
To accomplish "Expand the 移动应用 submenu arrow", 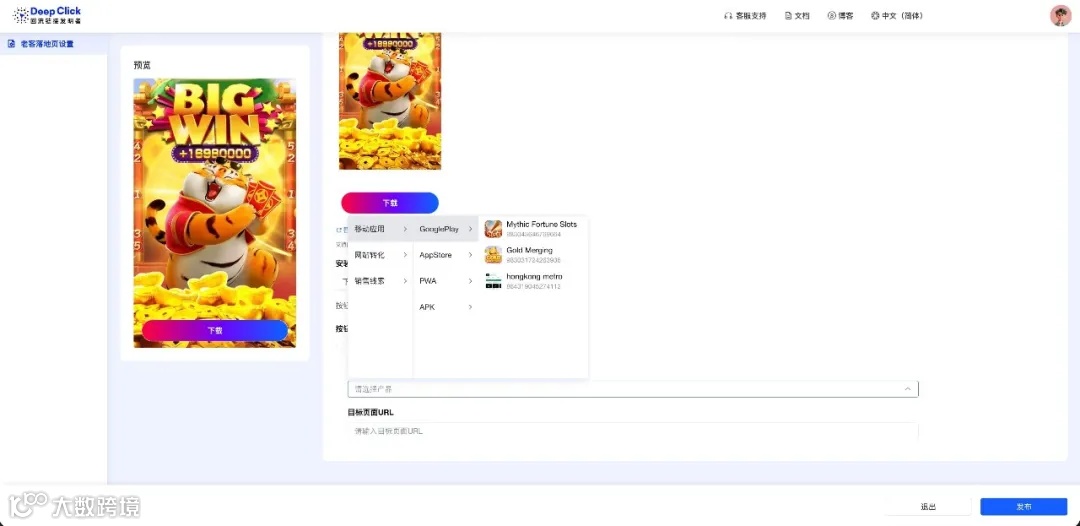I will pyautogui.click(x=405, y=229).
